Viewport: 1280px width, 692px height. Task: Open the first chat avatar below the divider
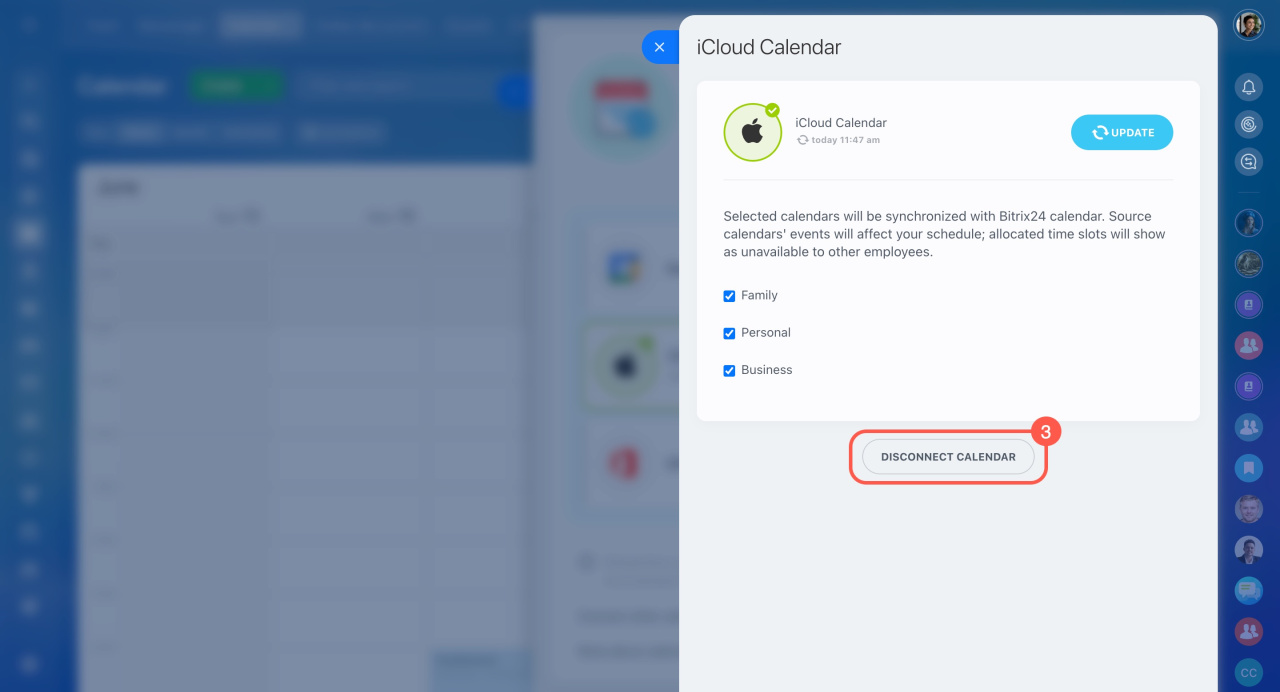tap(1248, 222)
